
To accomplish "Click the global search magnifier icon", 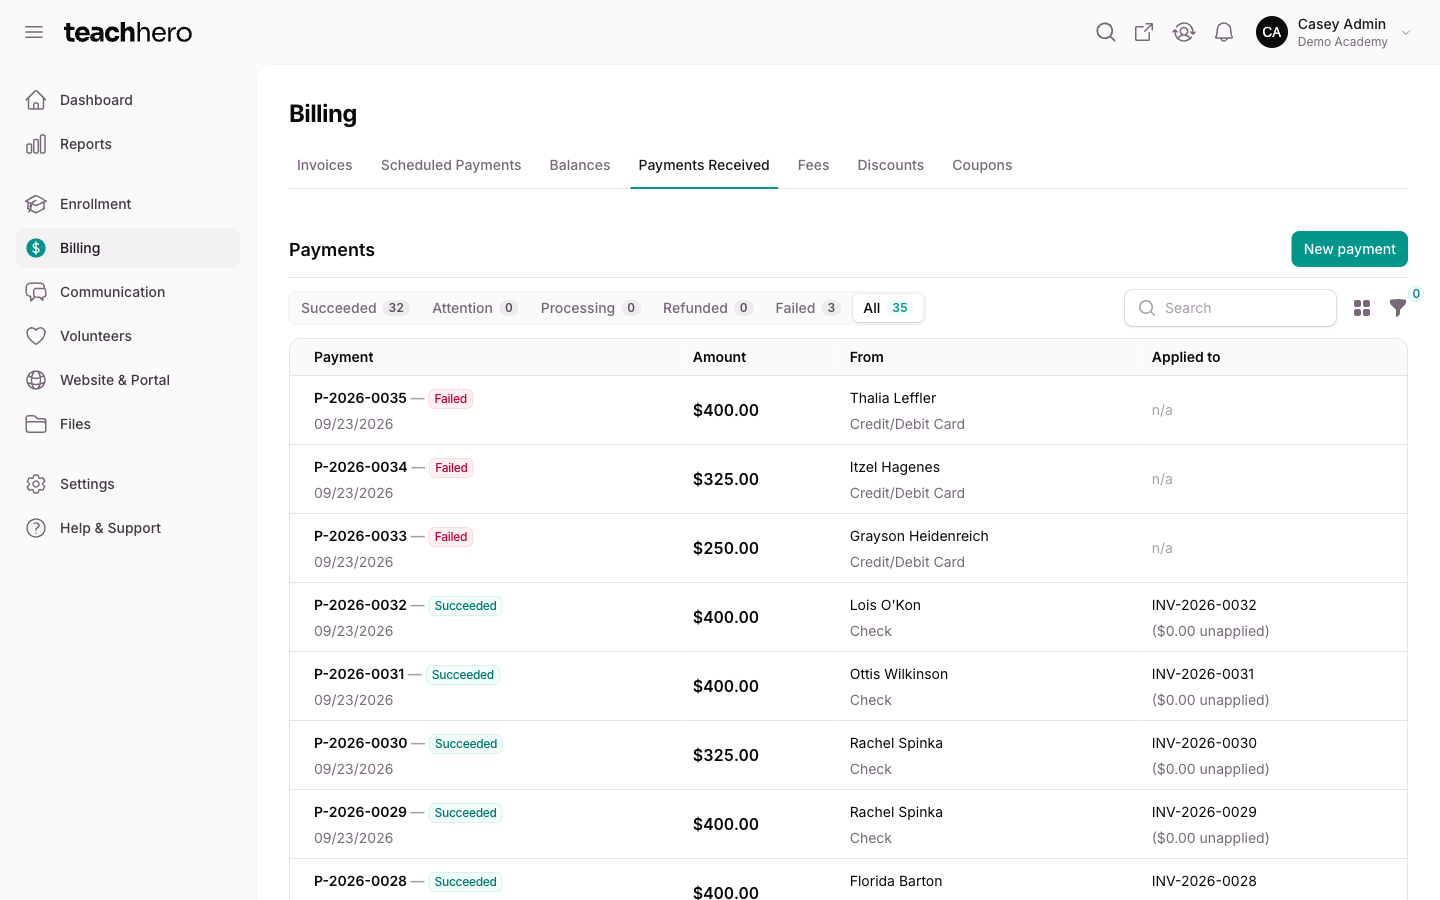I will [1105, 32].
